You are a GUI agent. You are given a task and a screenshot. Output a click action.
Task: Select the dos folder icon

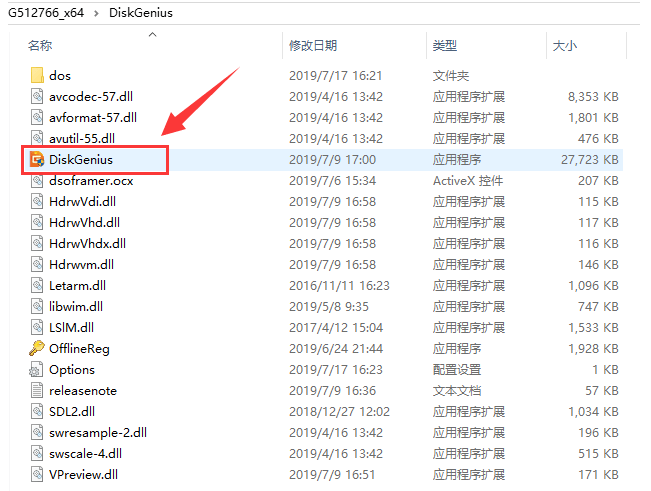point(38,75)
